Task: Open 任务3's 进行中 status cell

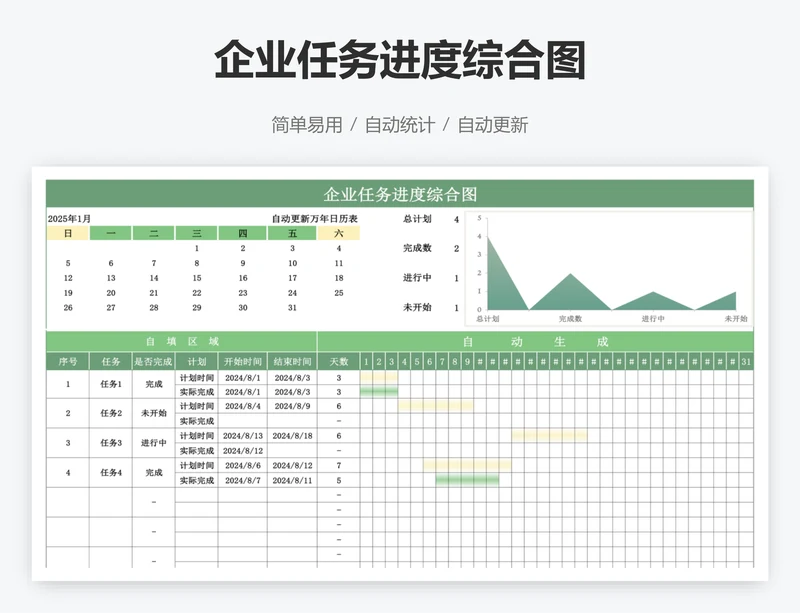Action: tap(153, 443)
